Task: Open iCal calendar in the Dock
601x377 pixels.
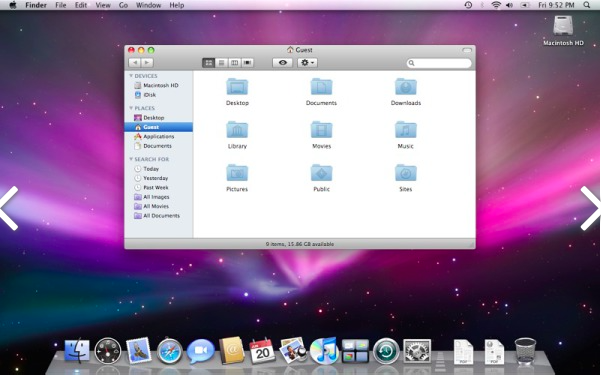Action: pyautogui.click(x=262, y=351)
